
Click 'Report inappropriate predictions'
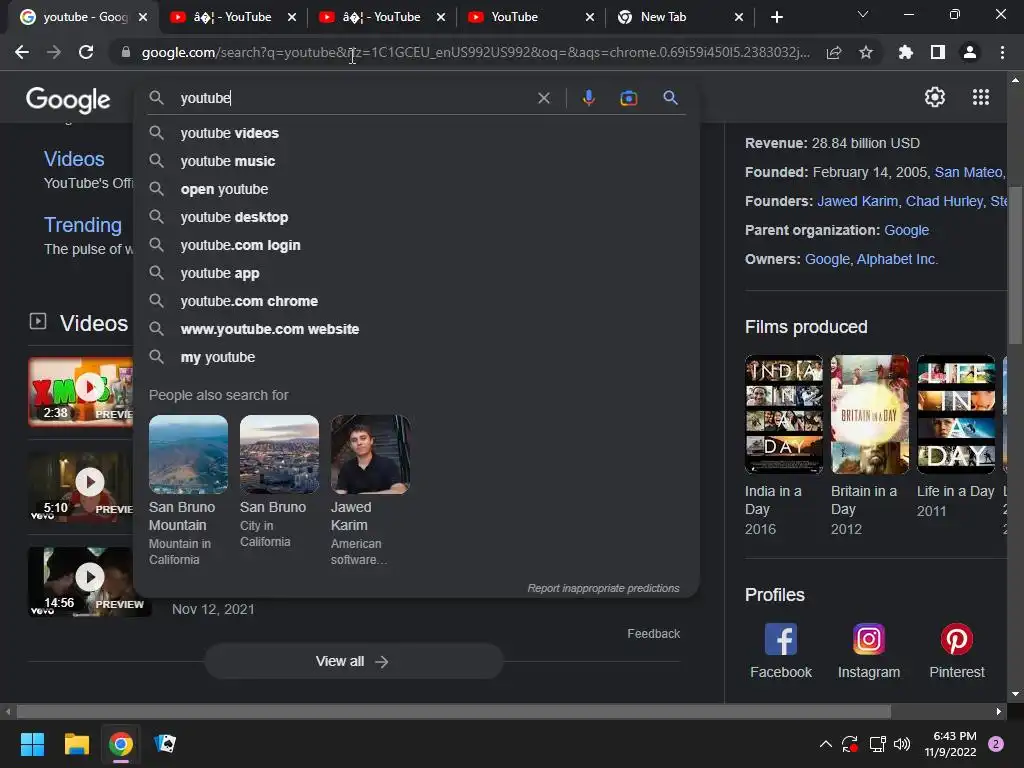[x=603, y=588]
